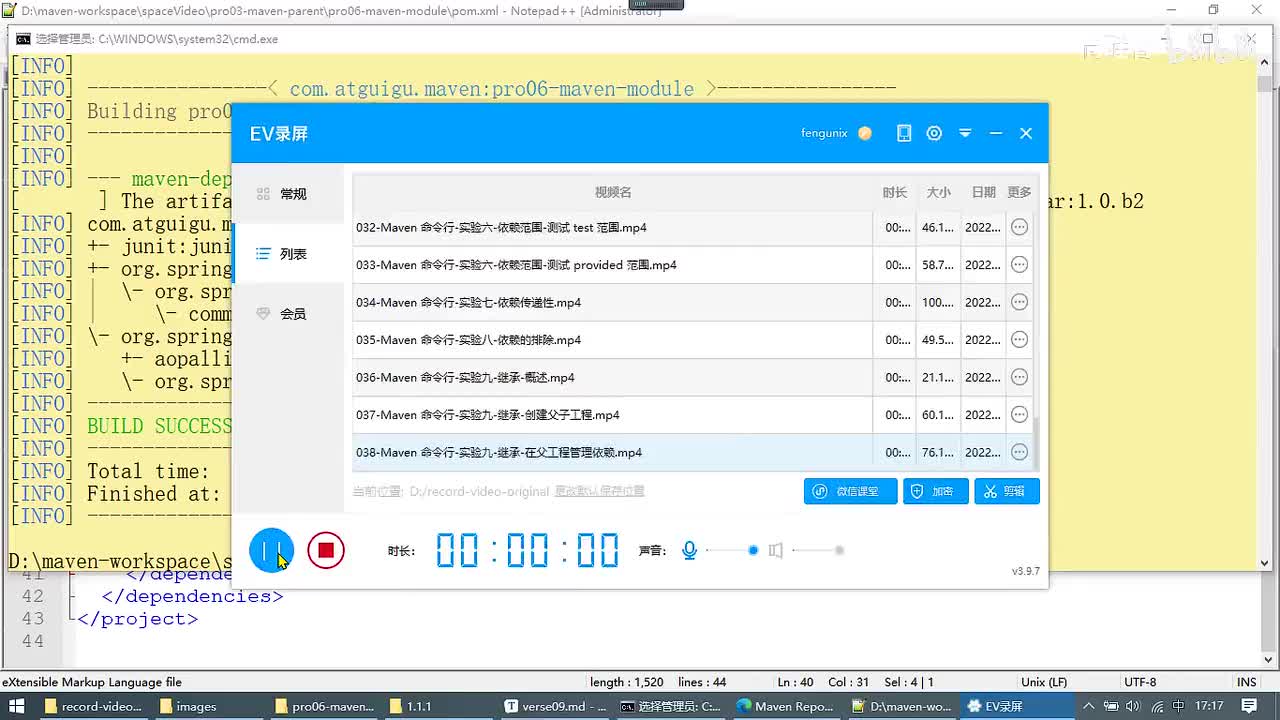Open more options for video 036

pos(1019,377)
